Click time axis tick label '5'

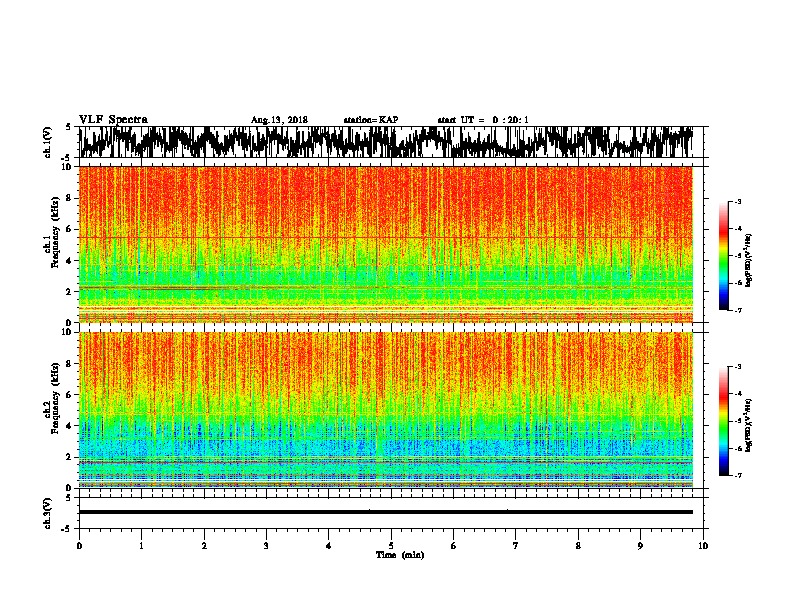[391, 546]
